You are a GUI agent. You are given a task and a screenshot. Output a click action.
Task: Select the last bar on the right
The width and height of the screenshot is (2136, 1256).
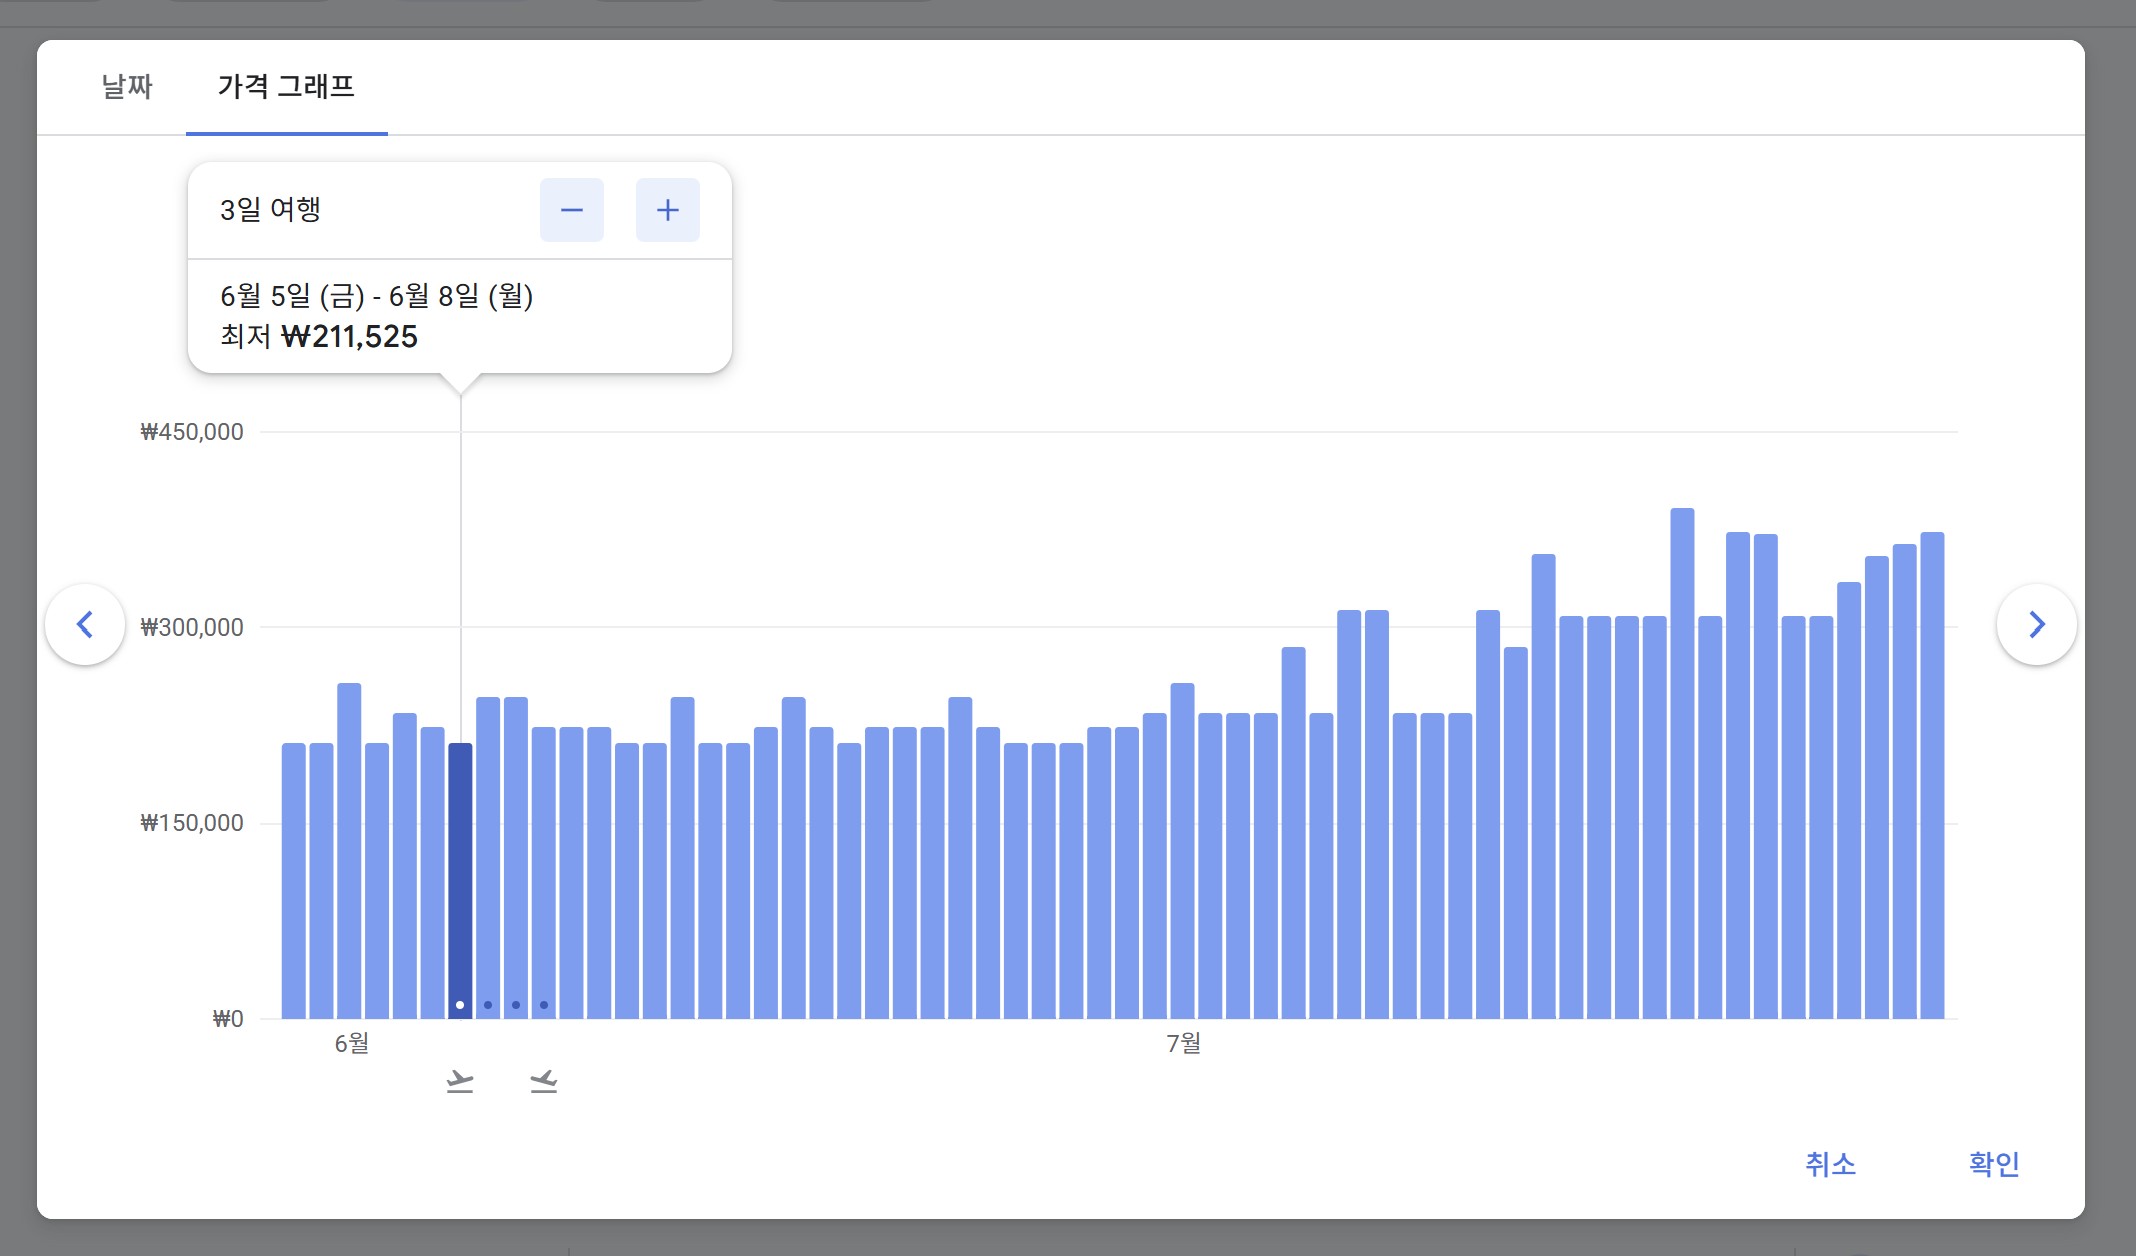coord(1932,775)
